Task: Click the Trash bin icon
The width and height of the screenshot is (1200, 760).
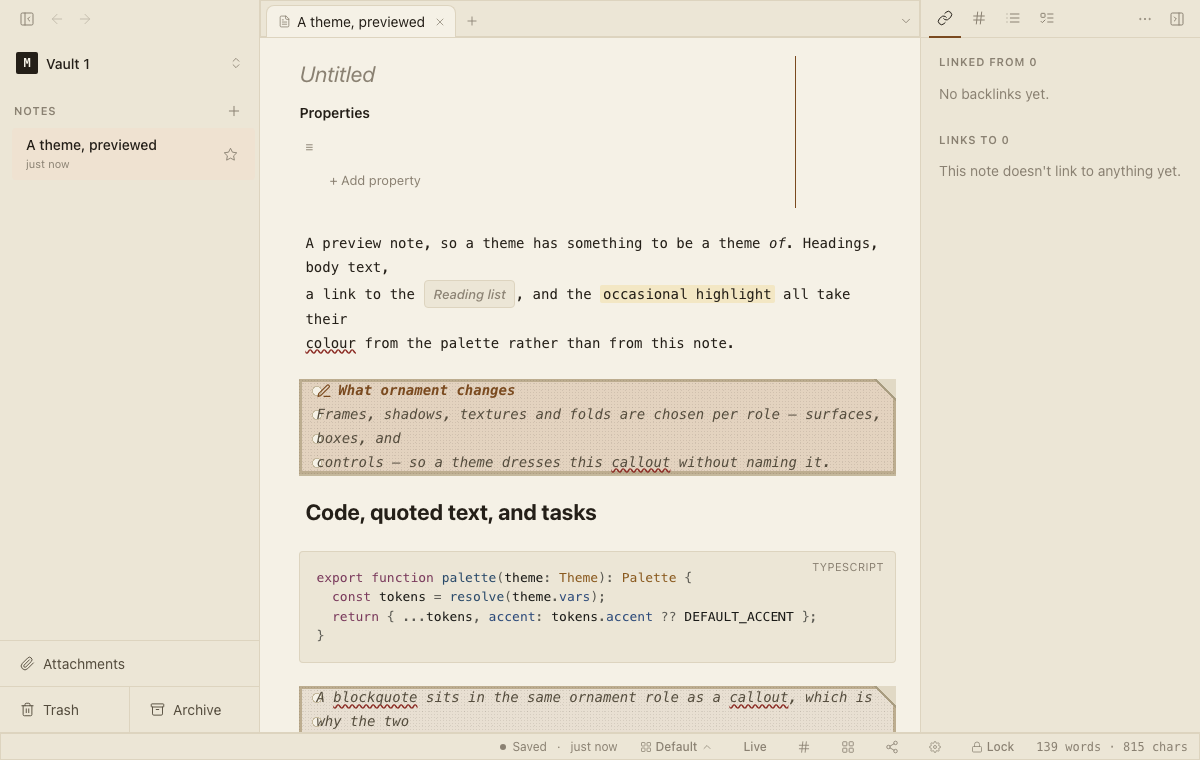Action: click(27, 710)
